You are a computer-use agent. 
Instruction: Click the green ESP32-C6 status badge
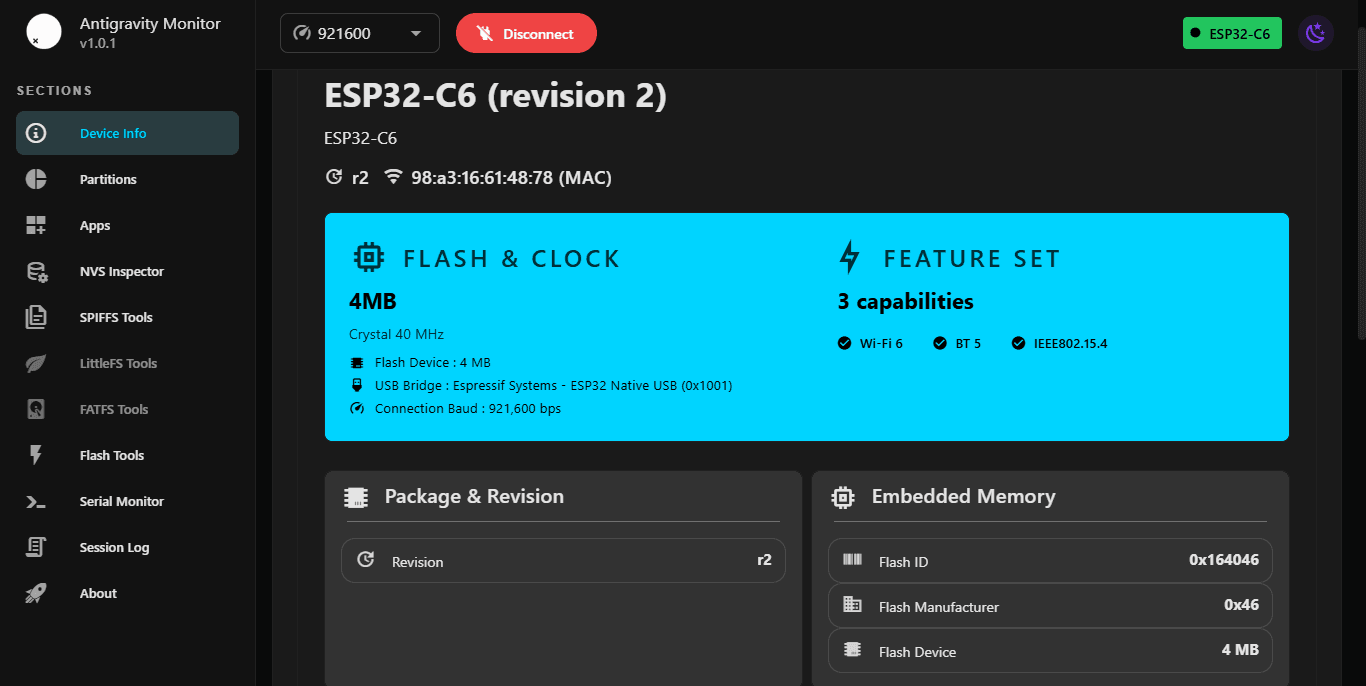click(x=1232, y=32)
